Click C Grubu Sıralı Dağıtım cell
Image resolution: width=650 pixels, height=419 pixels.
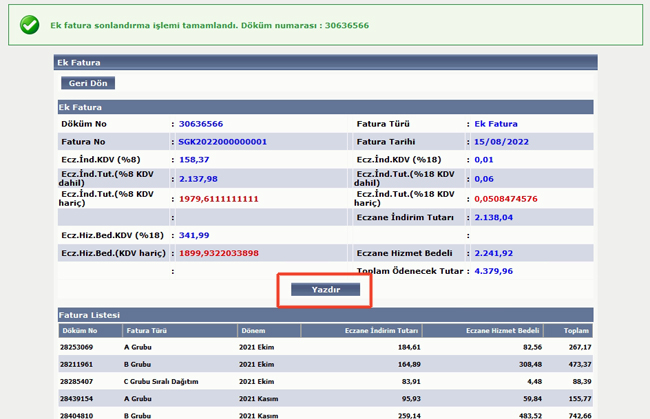pos(161,381)
